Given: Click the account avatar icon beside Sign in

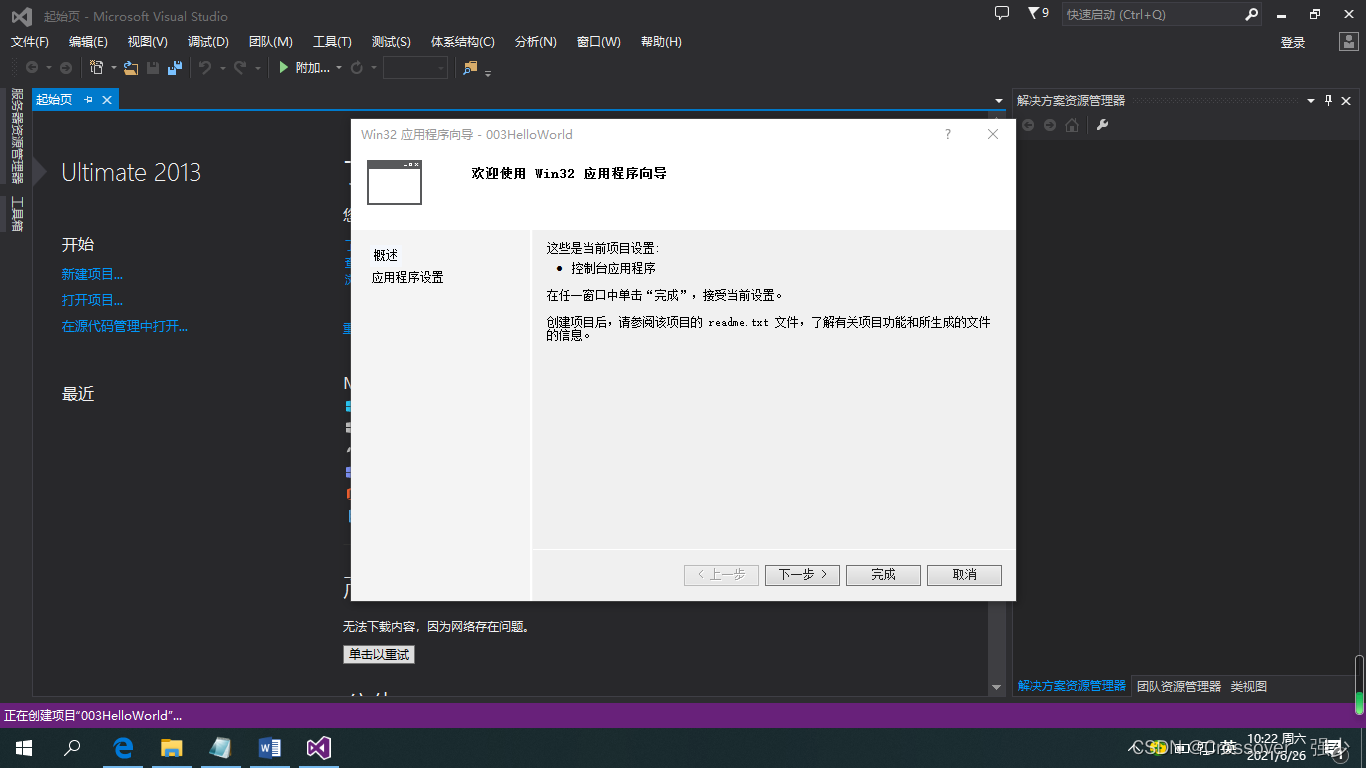Looking at the screenshot, I should click(1349, 42).
